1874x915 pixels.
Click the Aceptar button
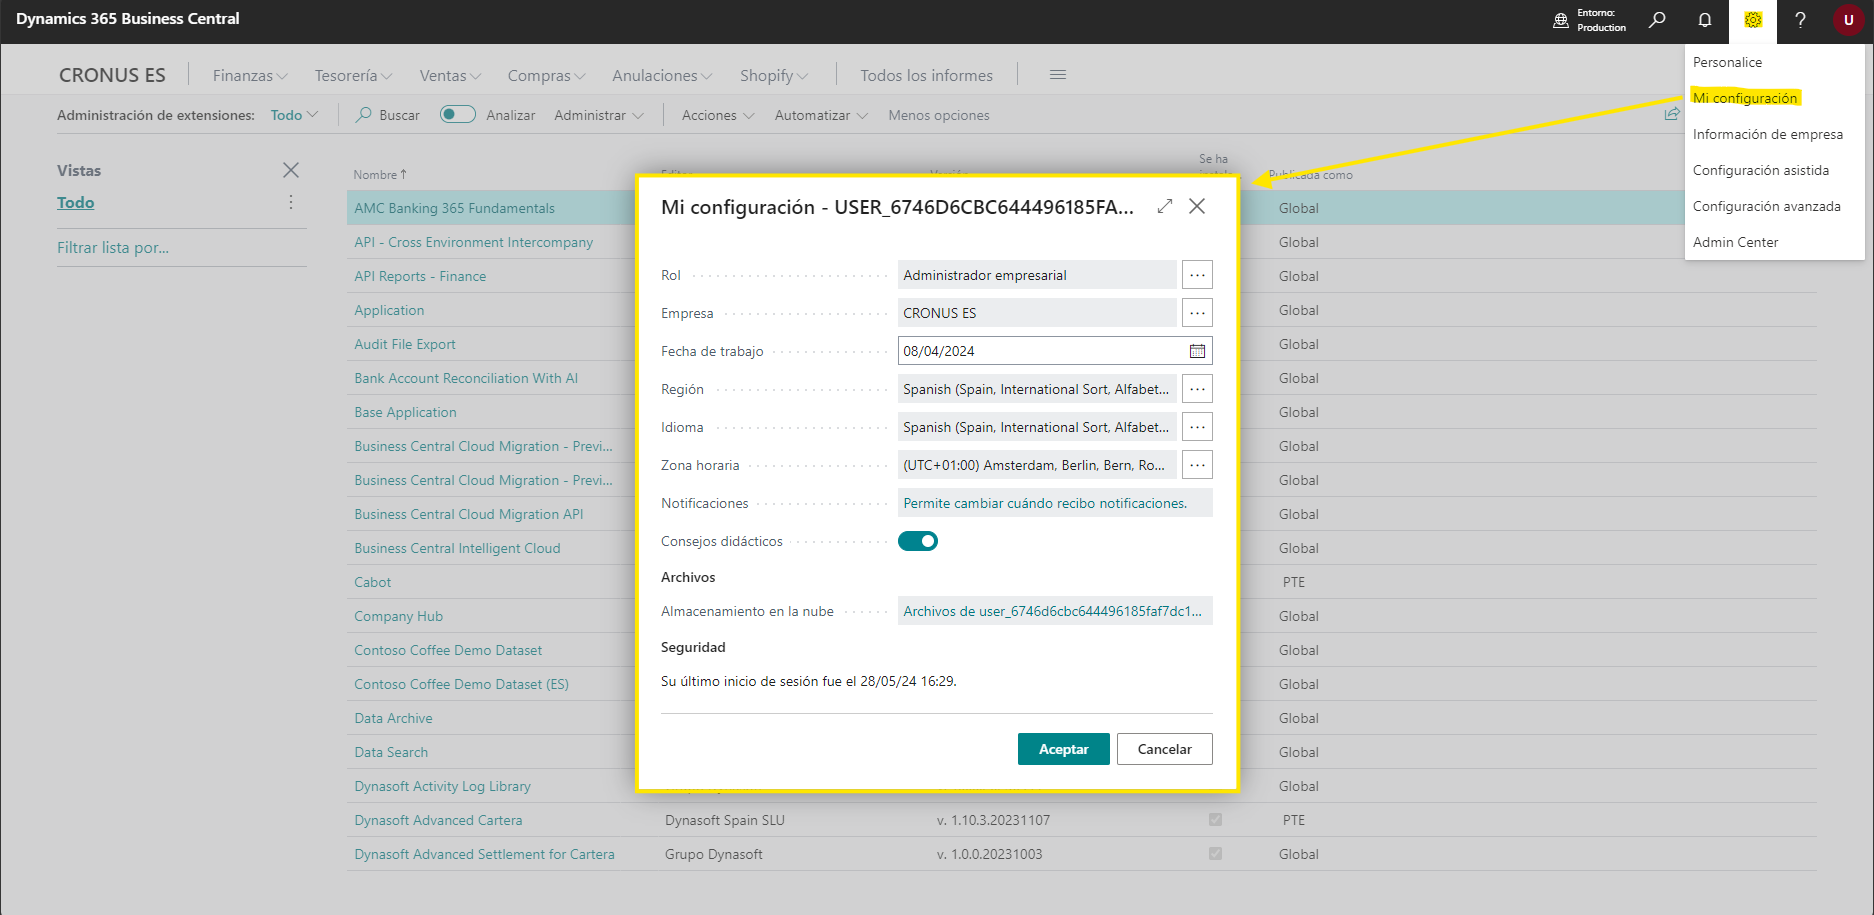pos(1063,749)
